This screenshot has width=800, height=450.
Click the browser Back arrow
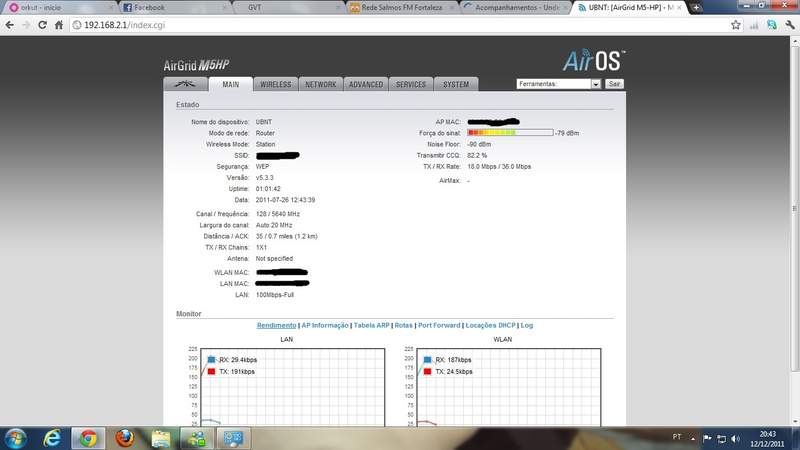click(x=10, y=25)
